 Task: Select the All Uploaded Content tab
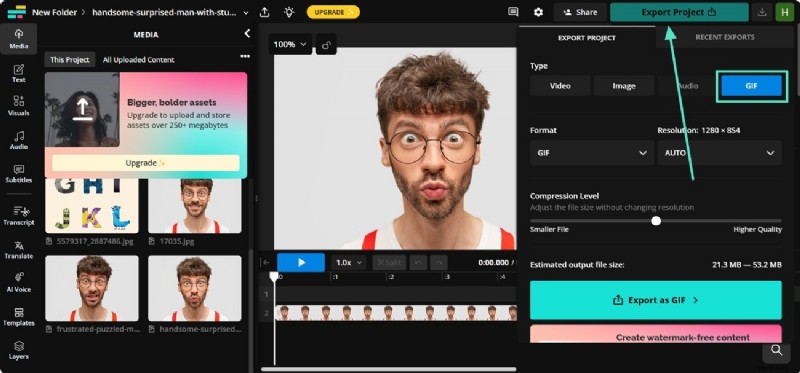pyautogui.click(x=138, y=60)
